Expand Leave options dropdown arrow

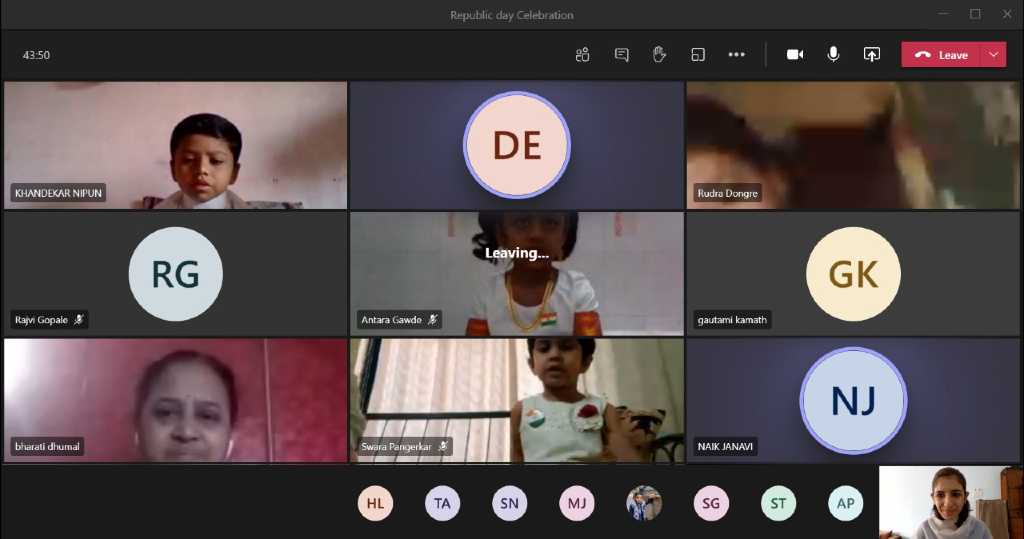click(993, 55)
